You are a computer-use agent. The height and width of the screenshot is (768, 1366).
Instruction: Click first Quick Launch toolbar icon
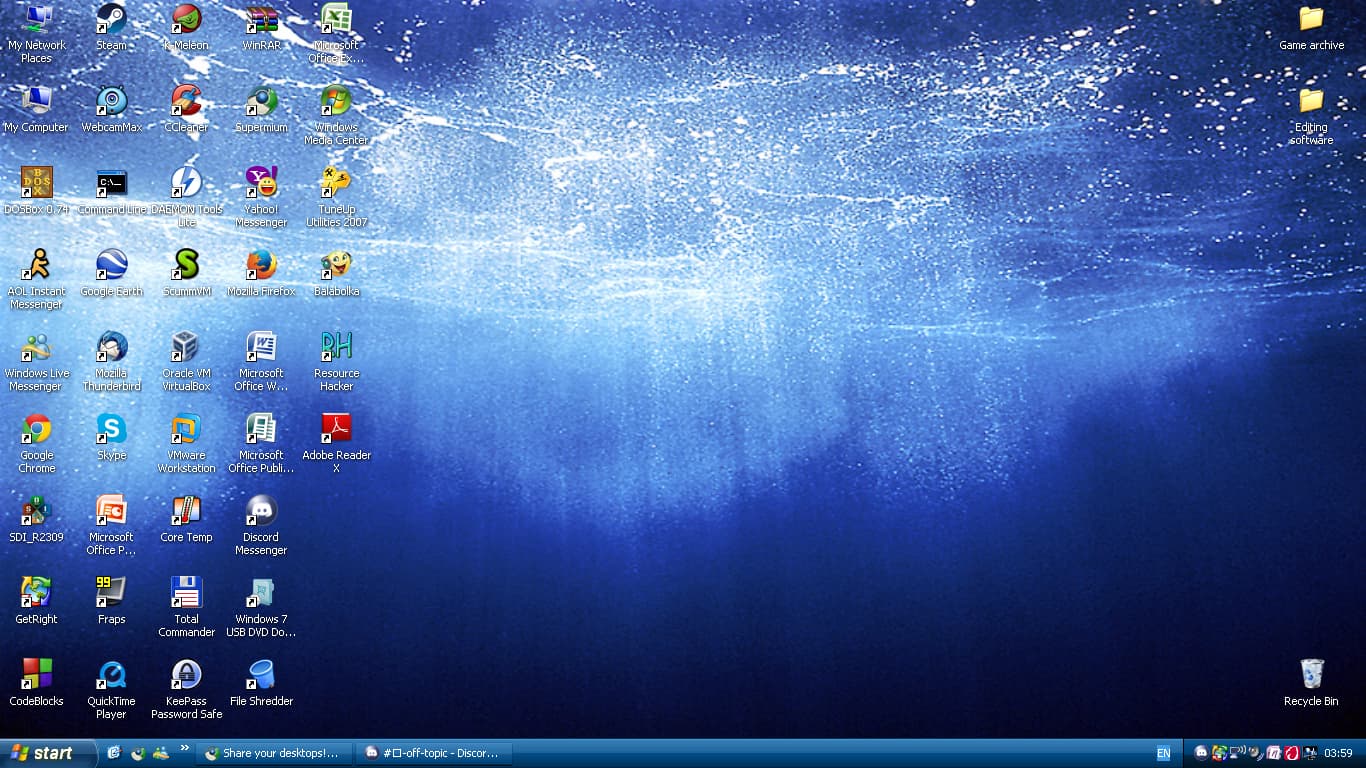point(114,753)
